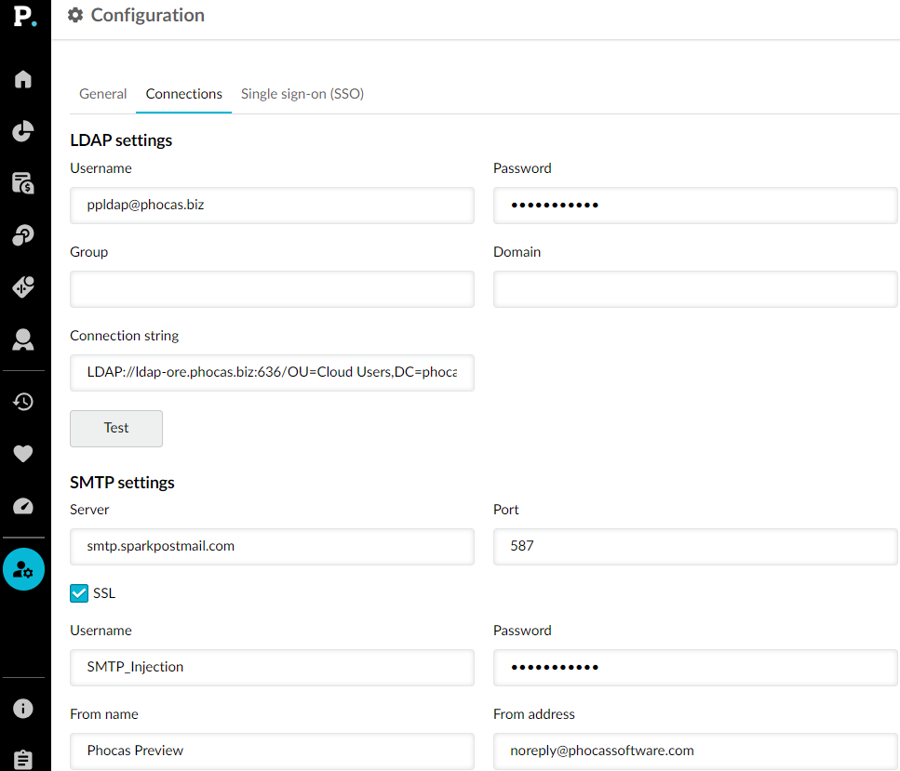Open the Single sign-on (SSO) tab
900x771 pixels.
[302, 94]
